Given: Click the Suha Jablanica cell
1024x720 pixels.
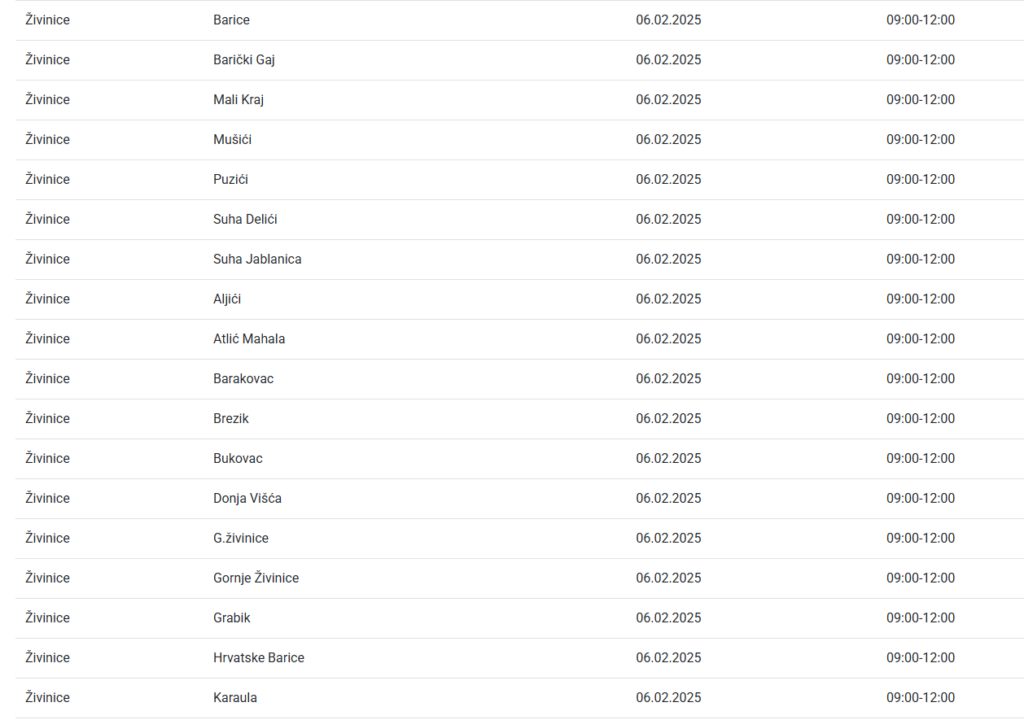Looking at the screenshot, I should coord(257,259).
